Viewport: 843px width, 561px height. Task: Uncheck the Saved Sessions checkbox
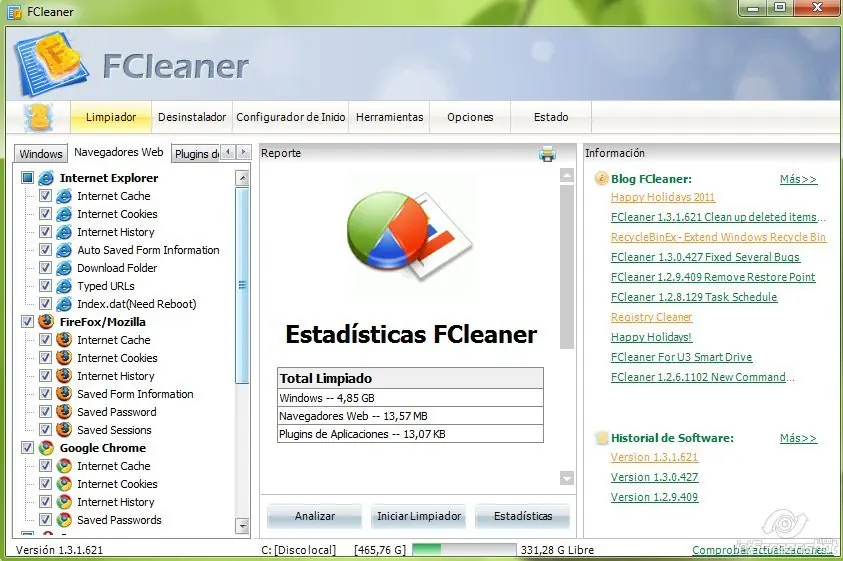(45, 430)
